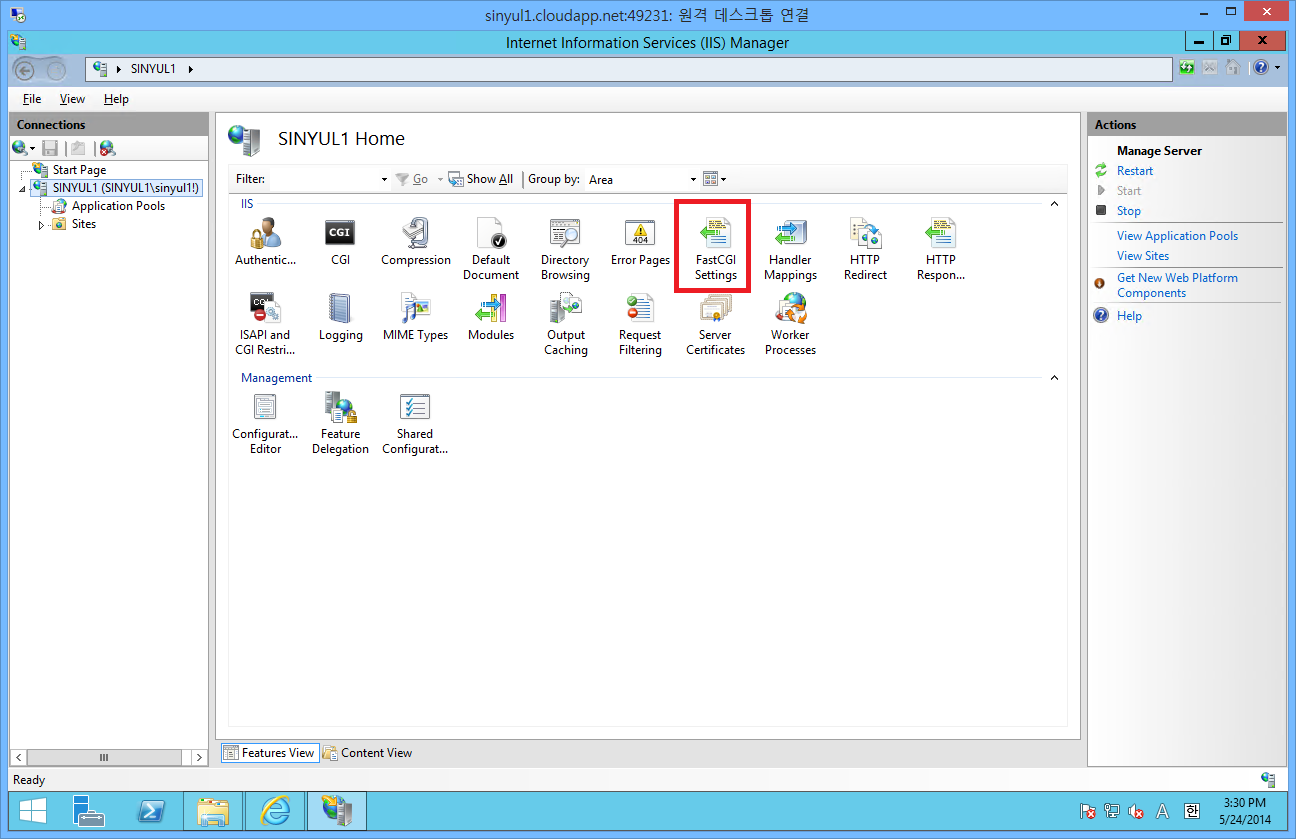Click the address bar showing SINYUL1
The width and height of the screenshot is (1296, 839).
pyautogui.click(x=630, y=69)
